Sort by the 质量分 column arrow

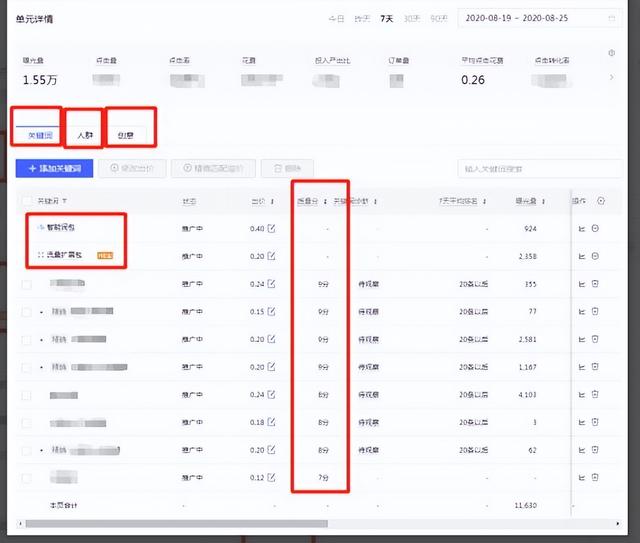pyautogui.click(x=325, y=201)
